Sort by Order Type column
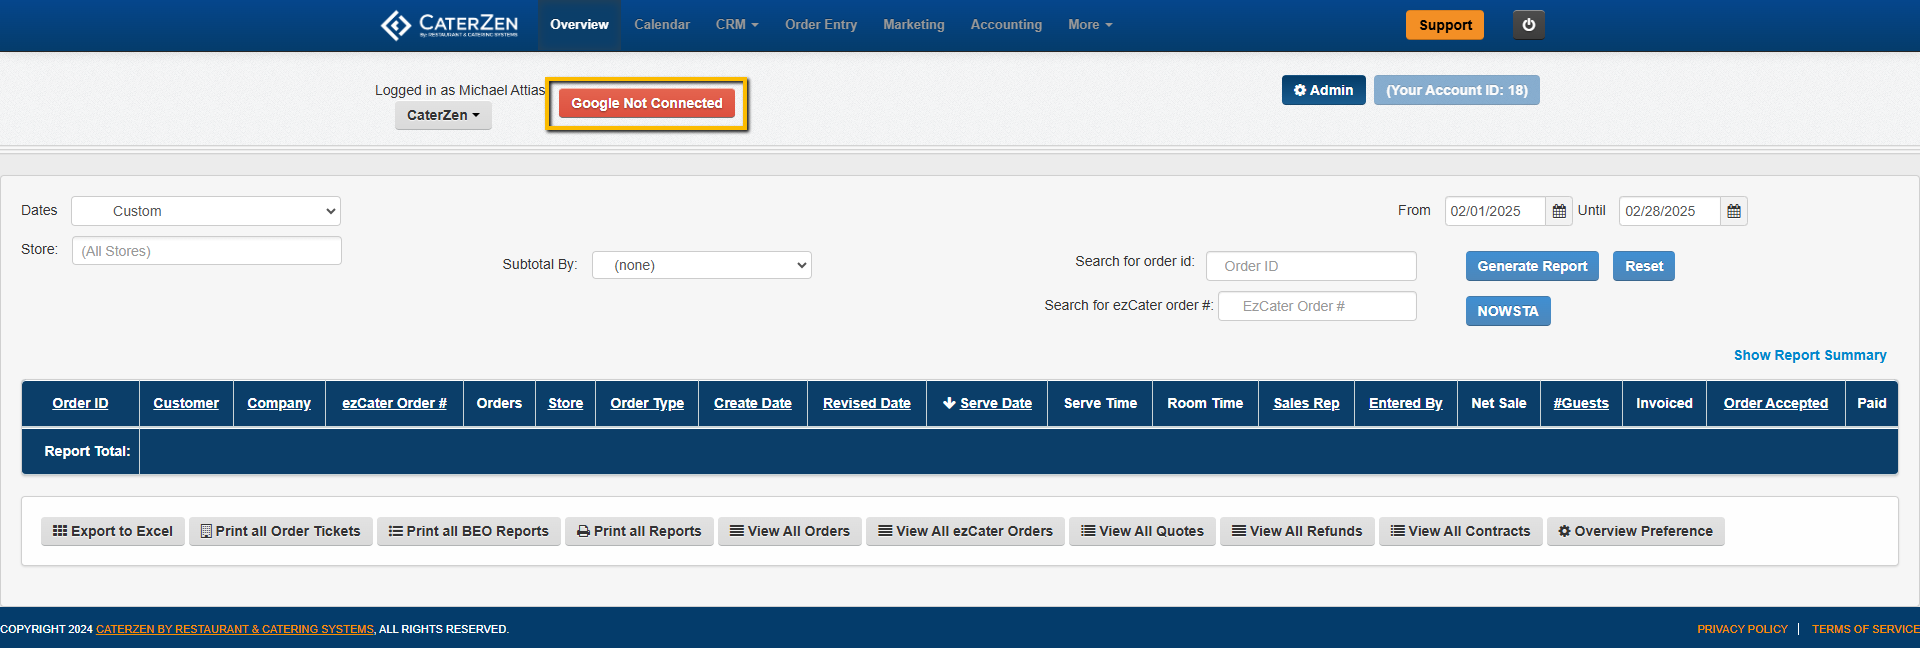 [647, 403]
